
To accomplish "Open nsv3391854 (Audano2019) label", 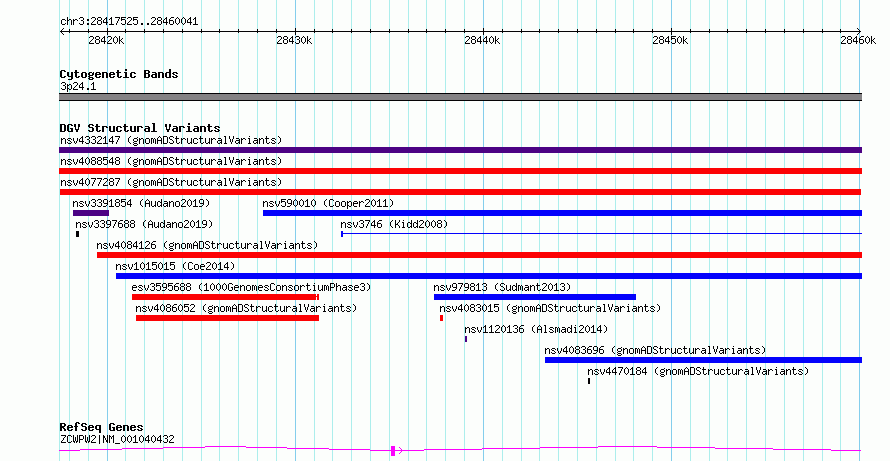I will (x=141, y=203).
